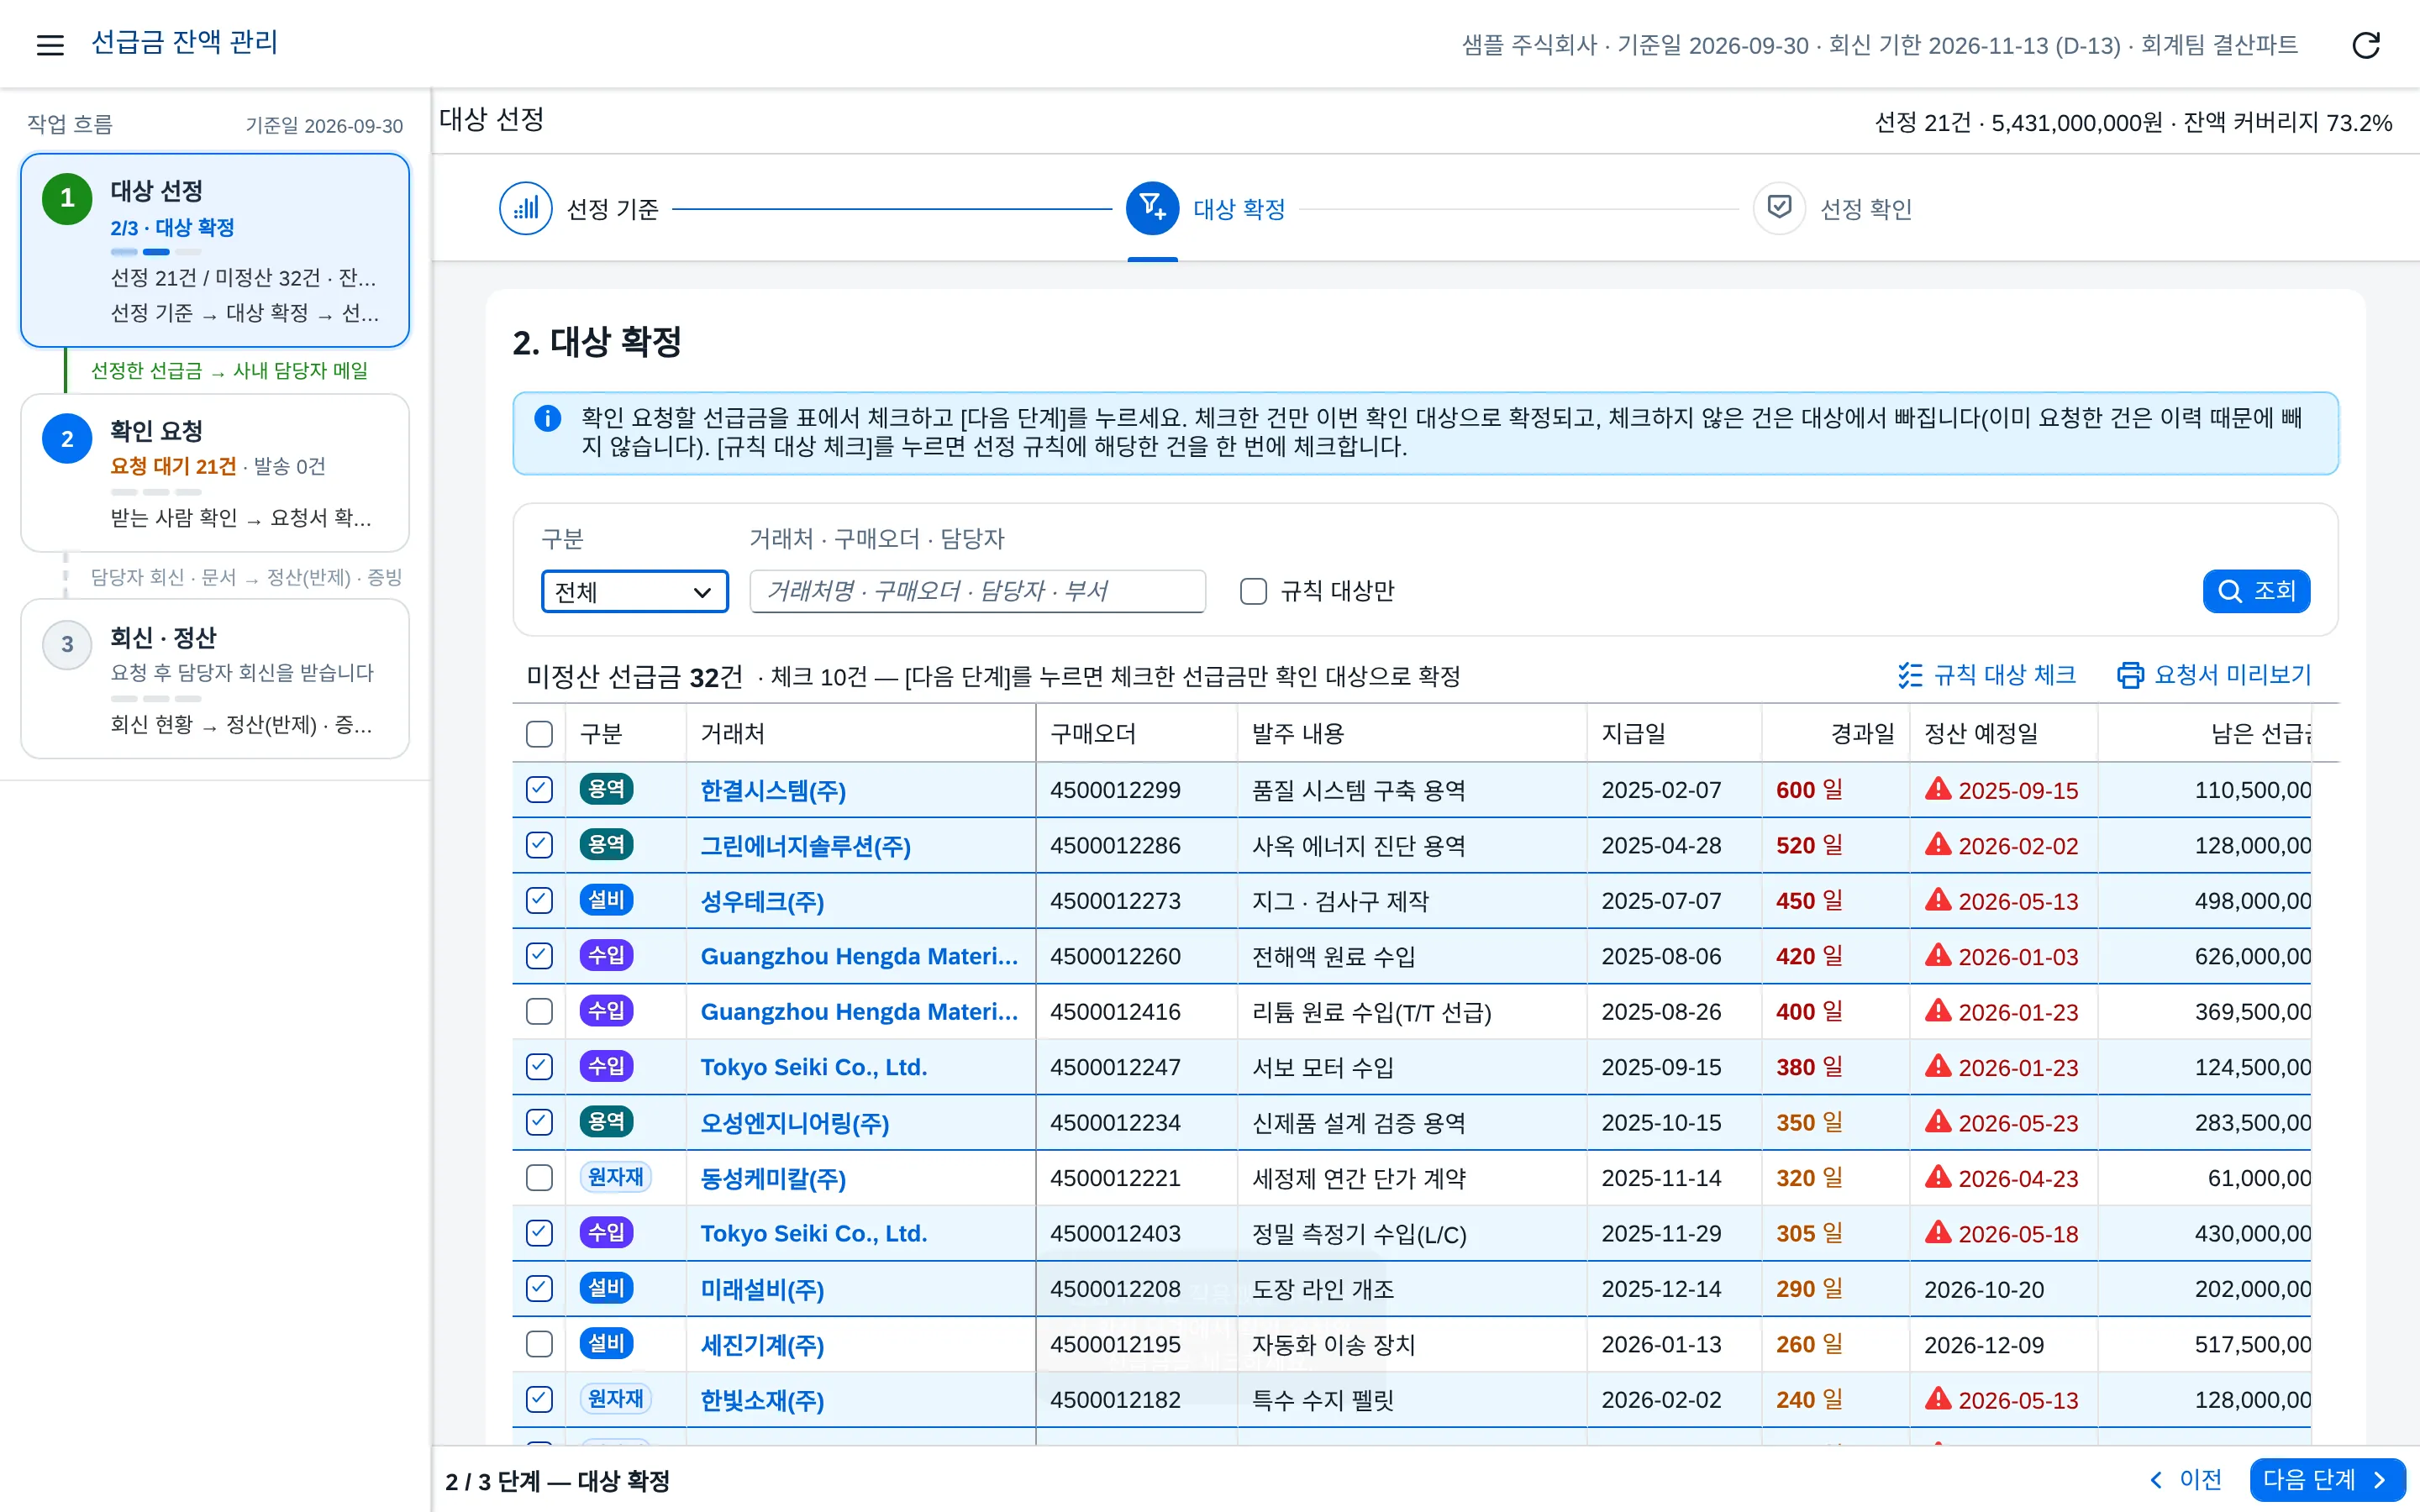
Task: Click the info icon in the notice banner
Action: coord(547,418)
